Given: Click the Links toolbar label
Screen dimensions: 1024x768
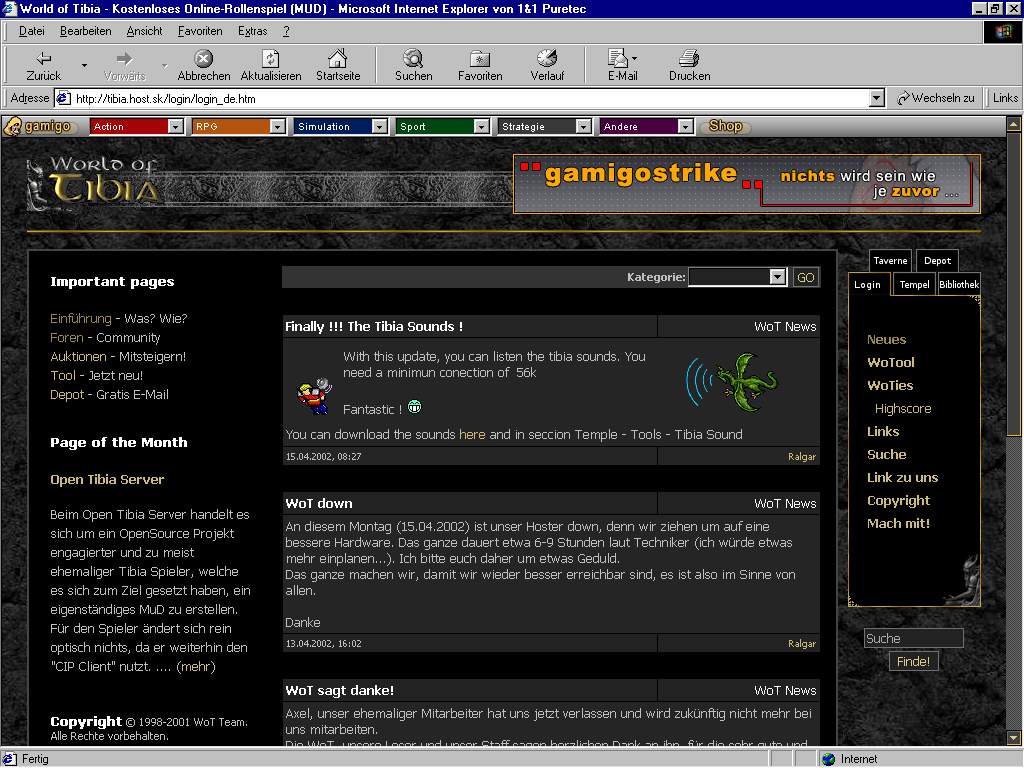Looking at the screenshot, I should click(x=1005, y=98).
